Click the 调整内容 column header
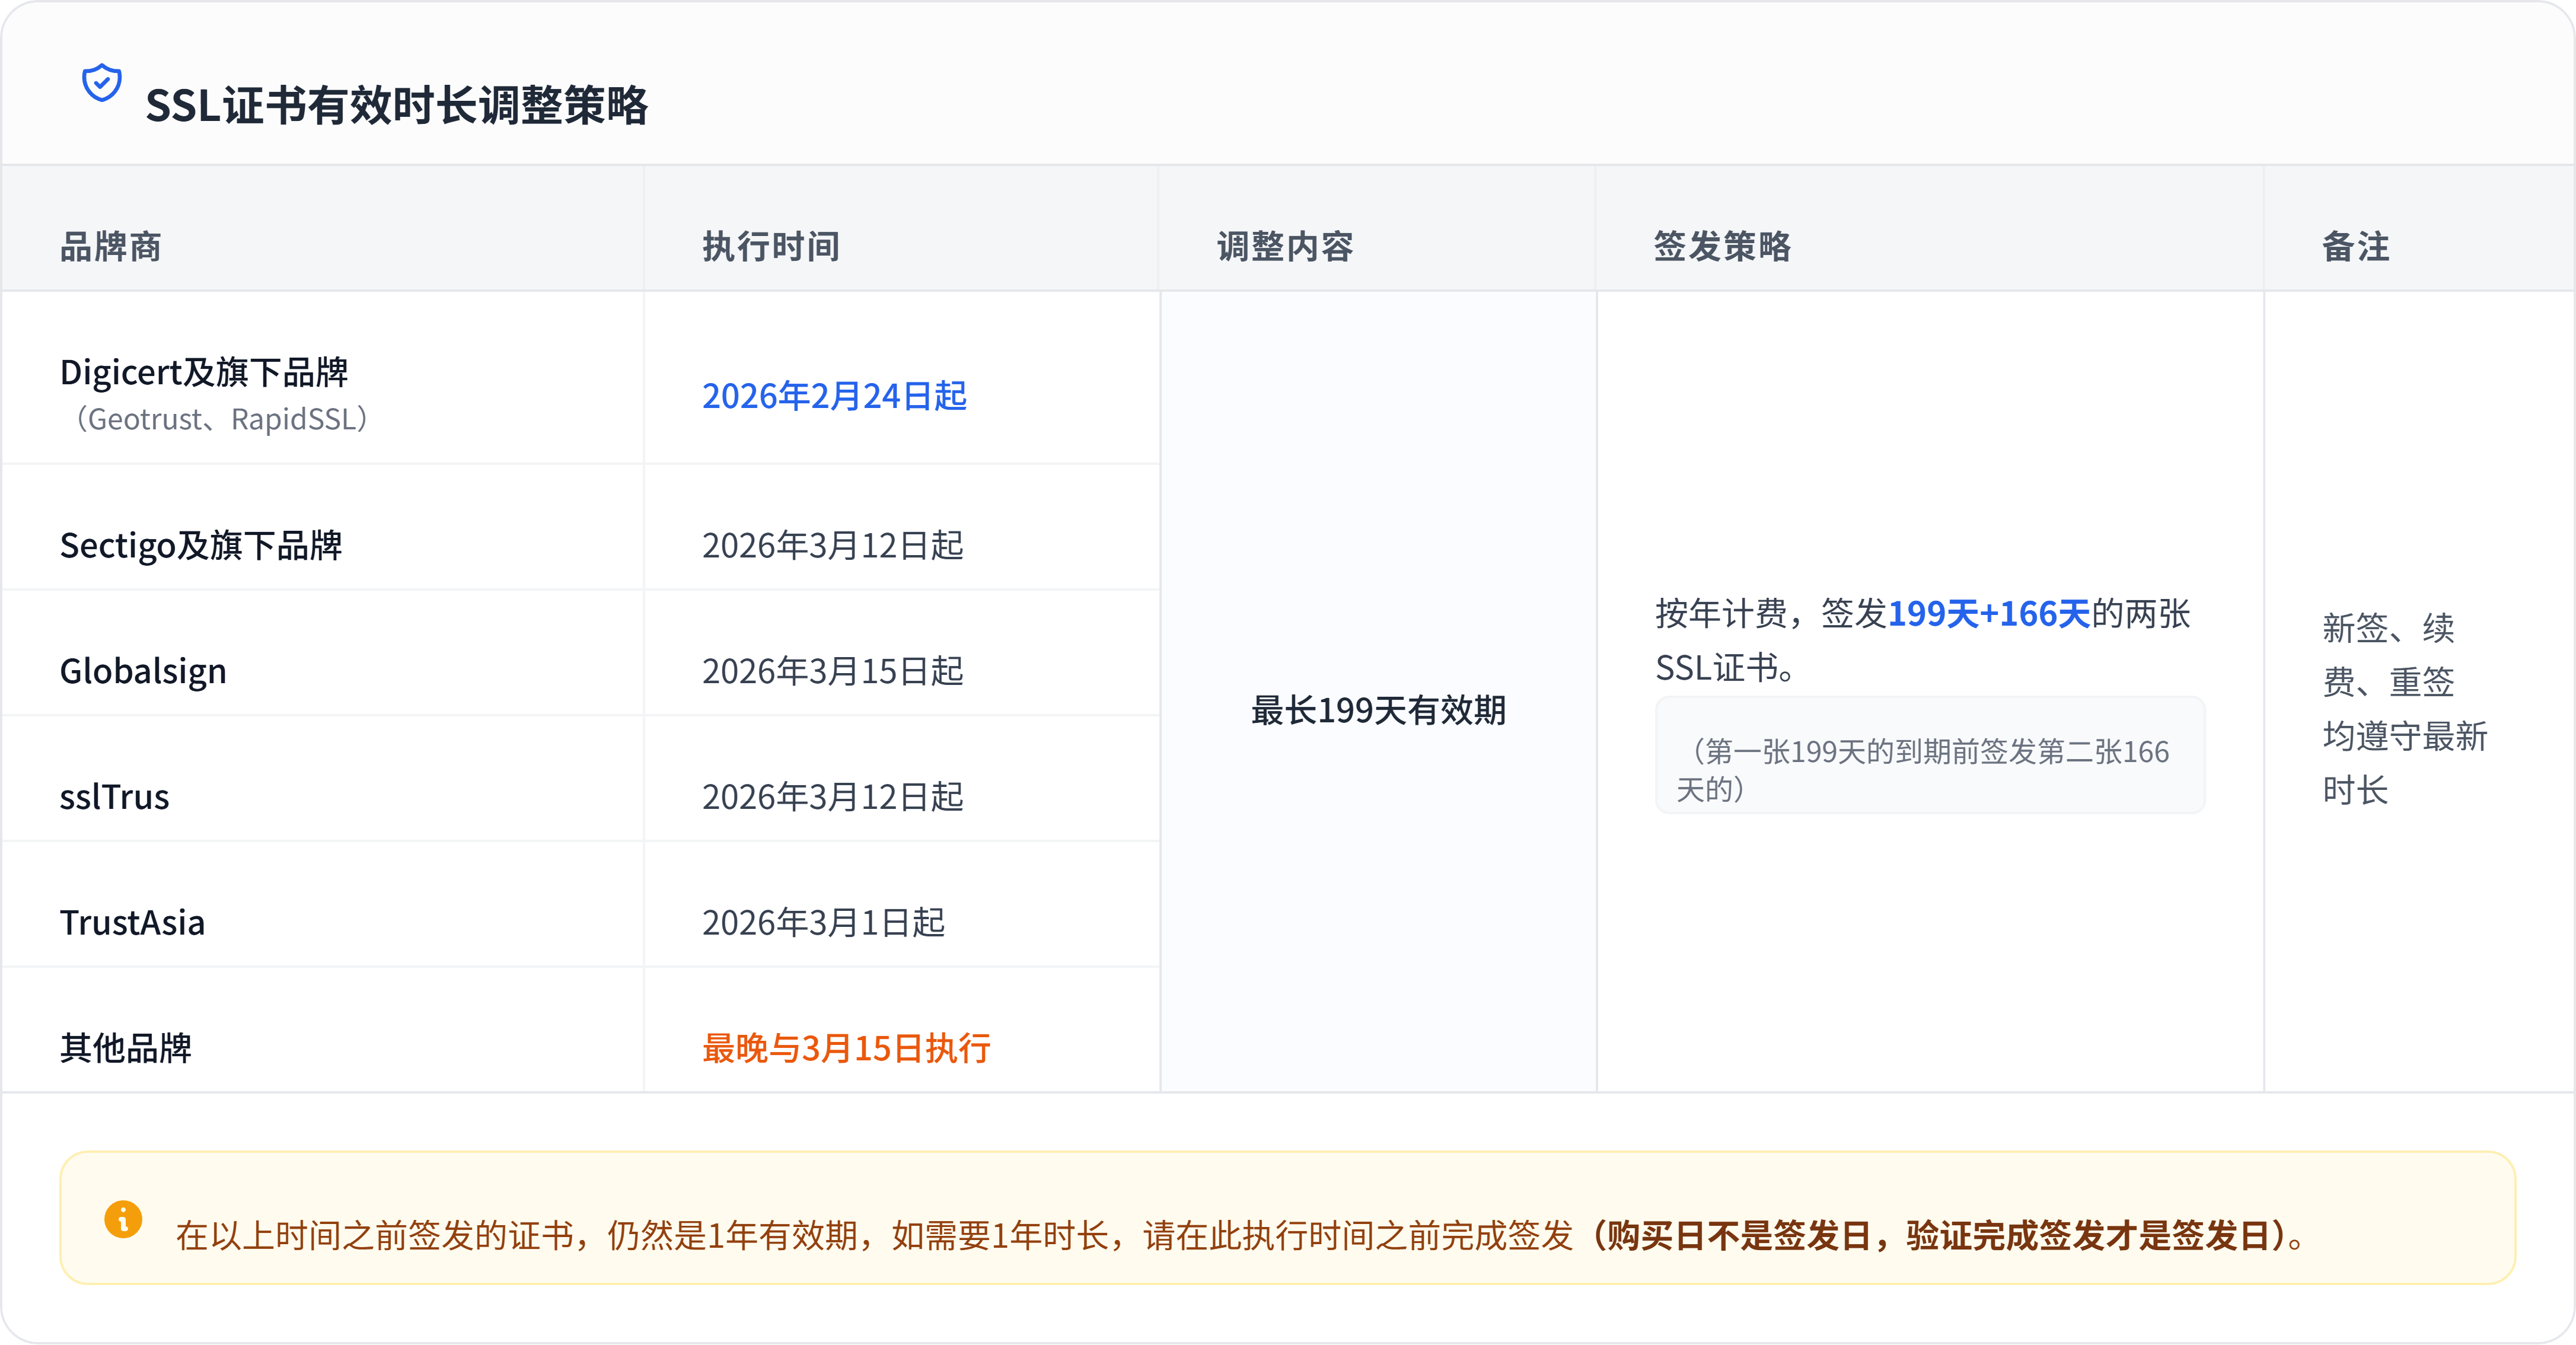Image resolution: width=2576 pixels, height=1345 pixels. [1285, 246]
